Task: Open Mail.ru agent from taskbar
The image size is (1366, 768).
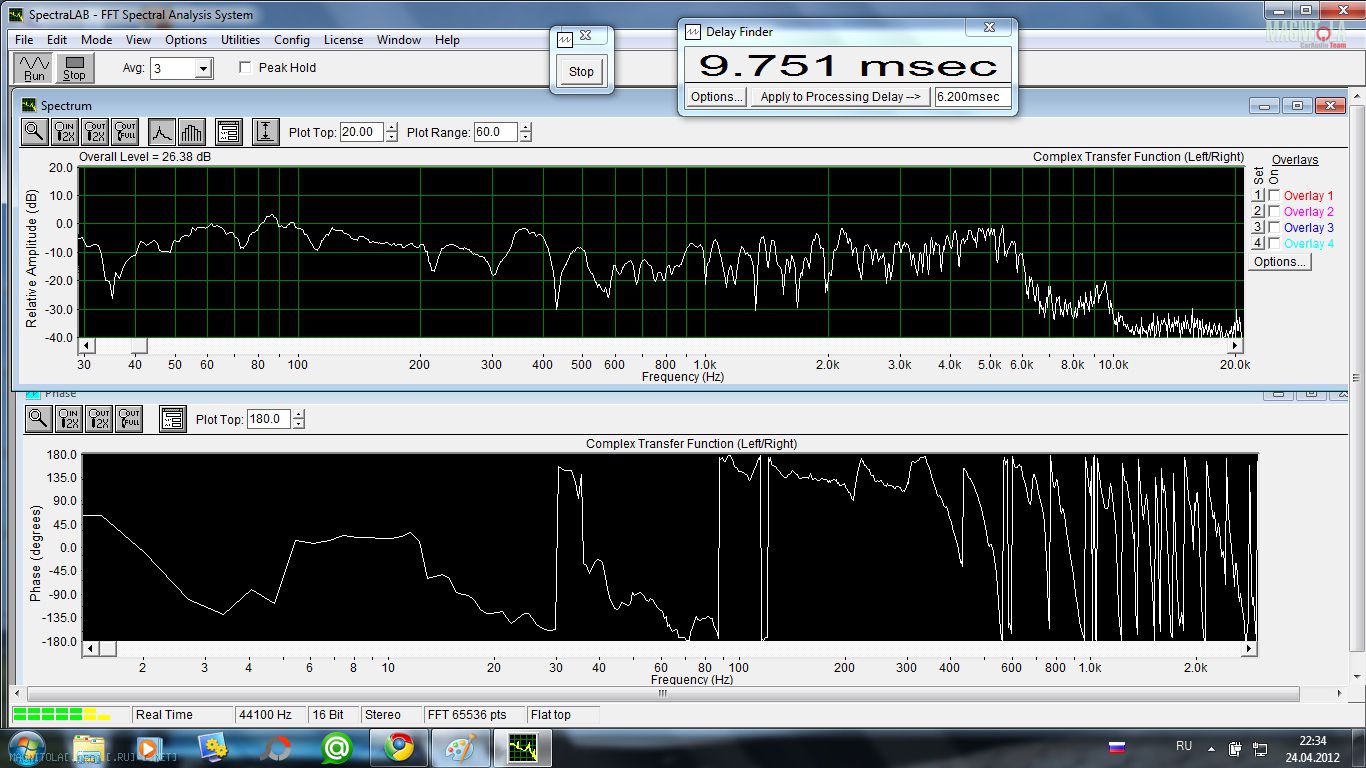Action: pos(338,747)
